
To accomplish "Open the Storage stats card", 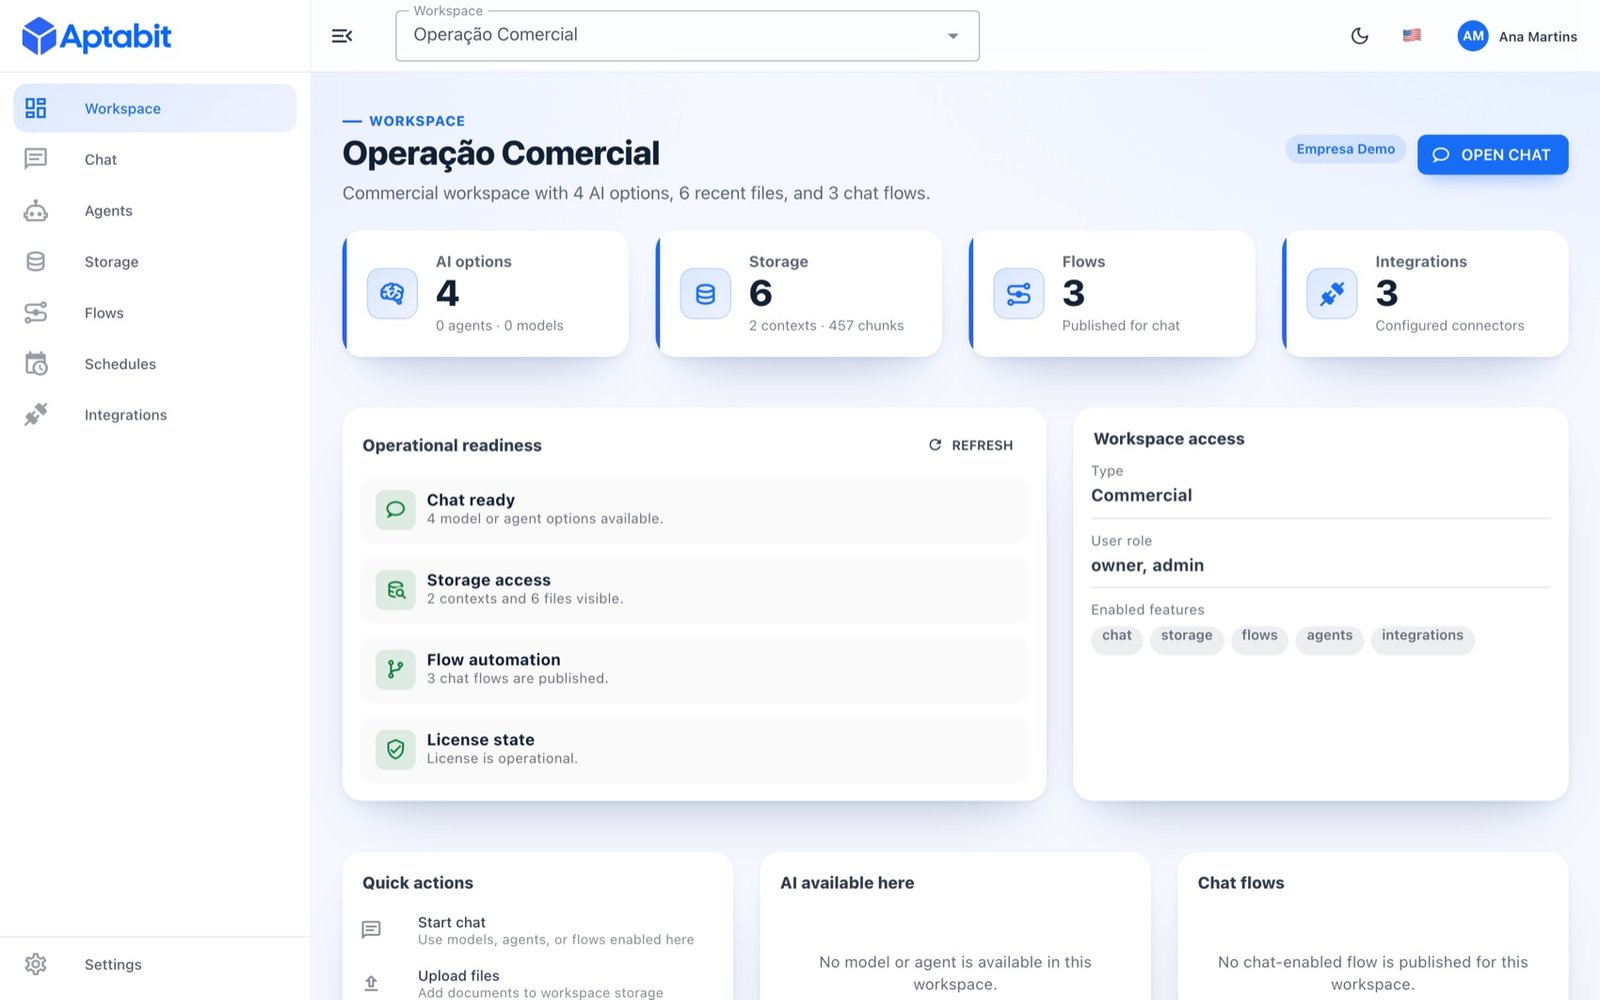I will tap(799, 294).
